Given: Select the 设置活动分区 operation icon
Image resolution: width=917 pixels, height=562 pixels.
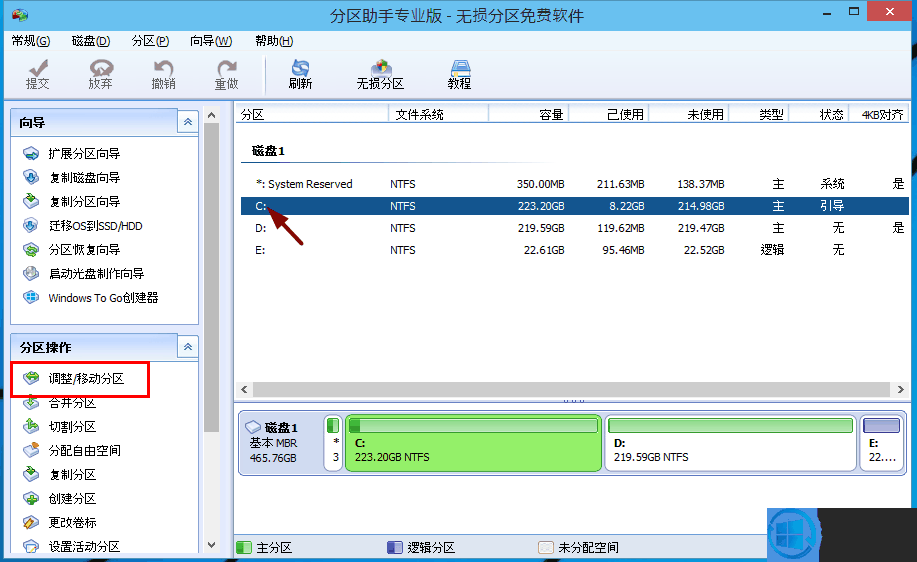Looking at the screenshot, I should click(31, 546).
